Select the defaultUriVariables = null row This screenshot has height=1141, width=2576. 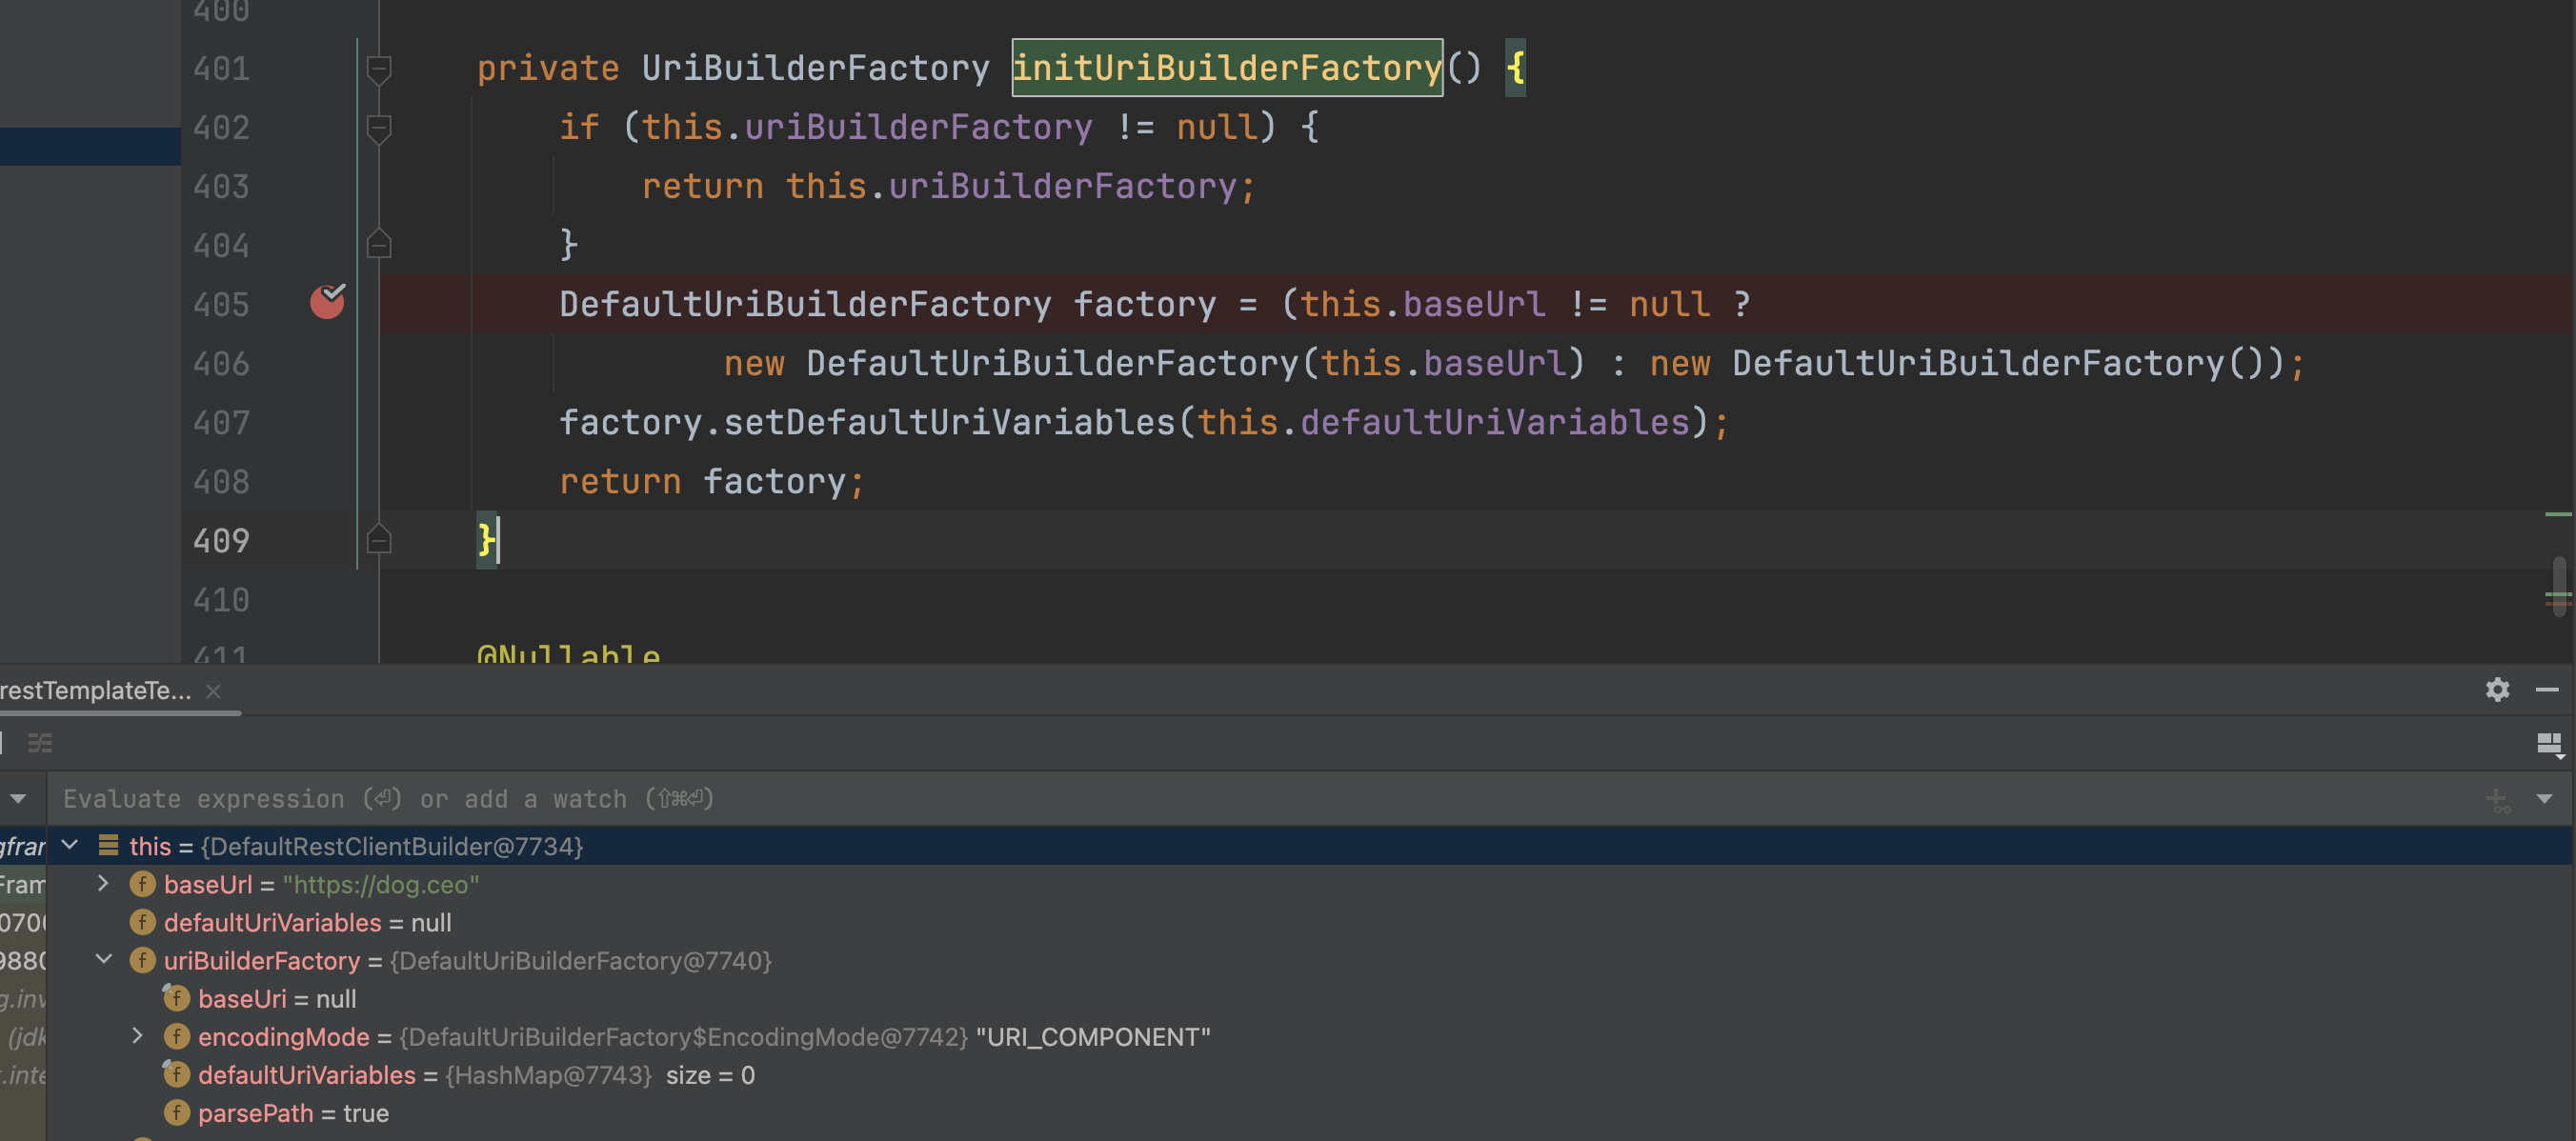[x=1310, y=921]
